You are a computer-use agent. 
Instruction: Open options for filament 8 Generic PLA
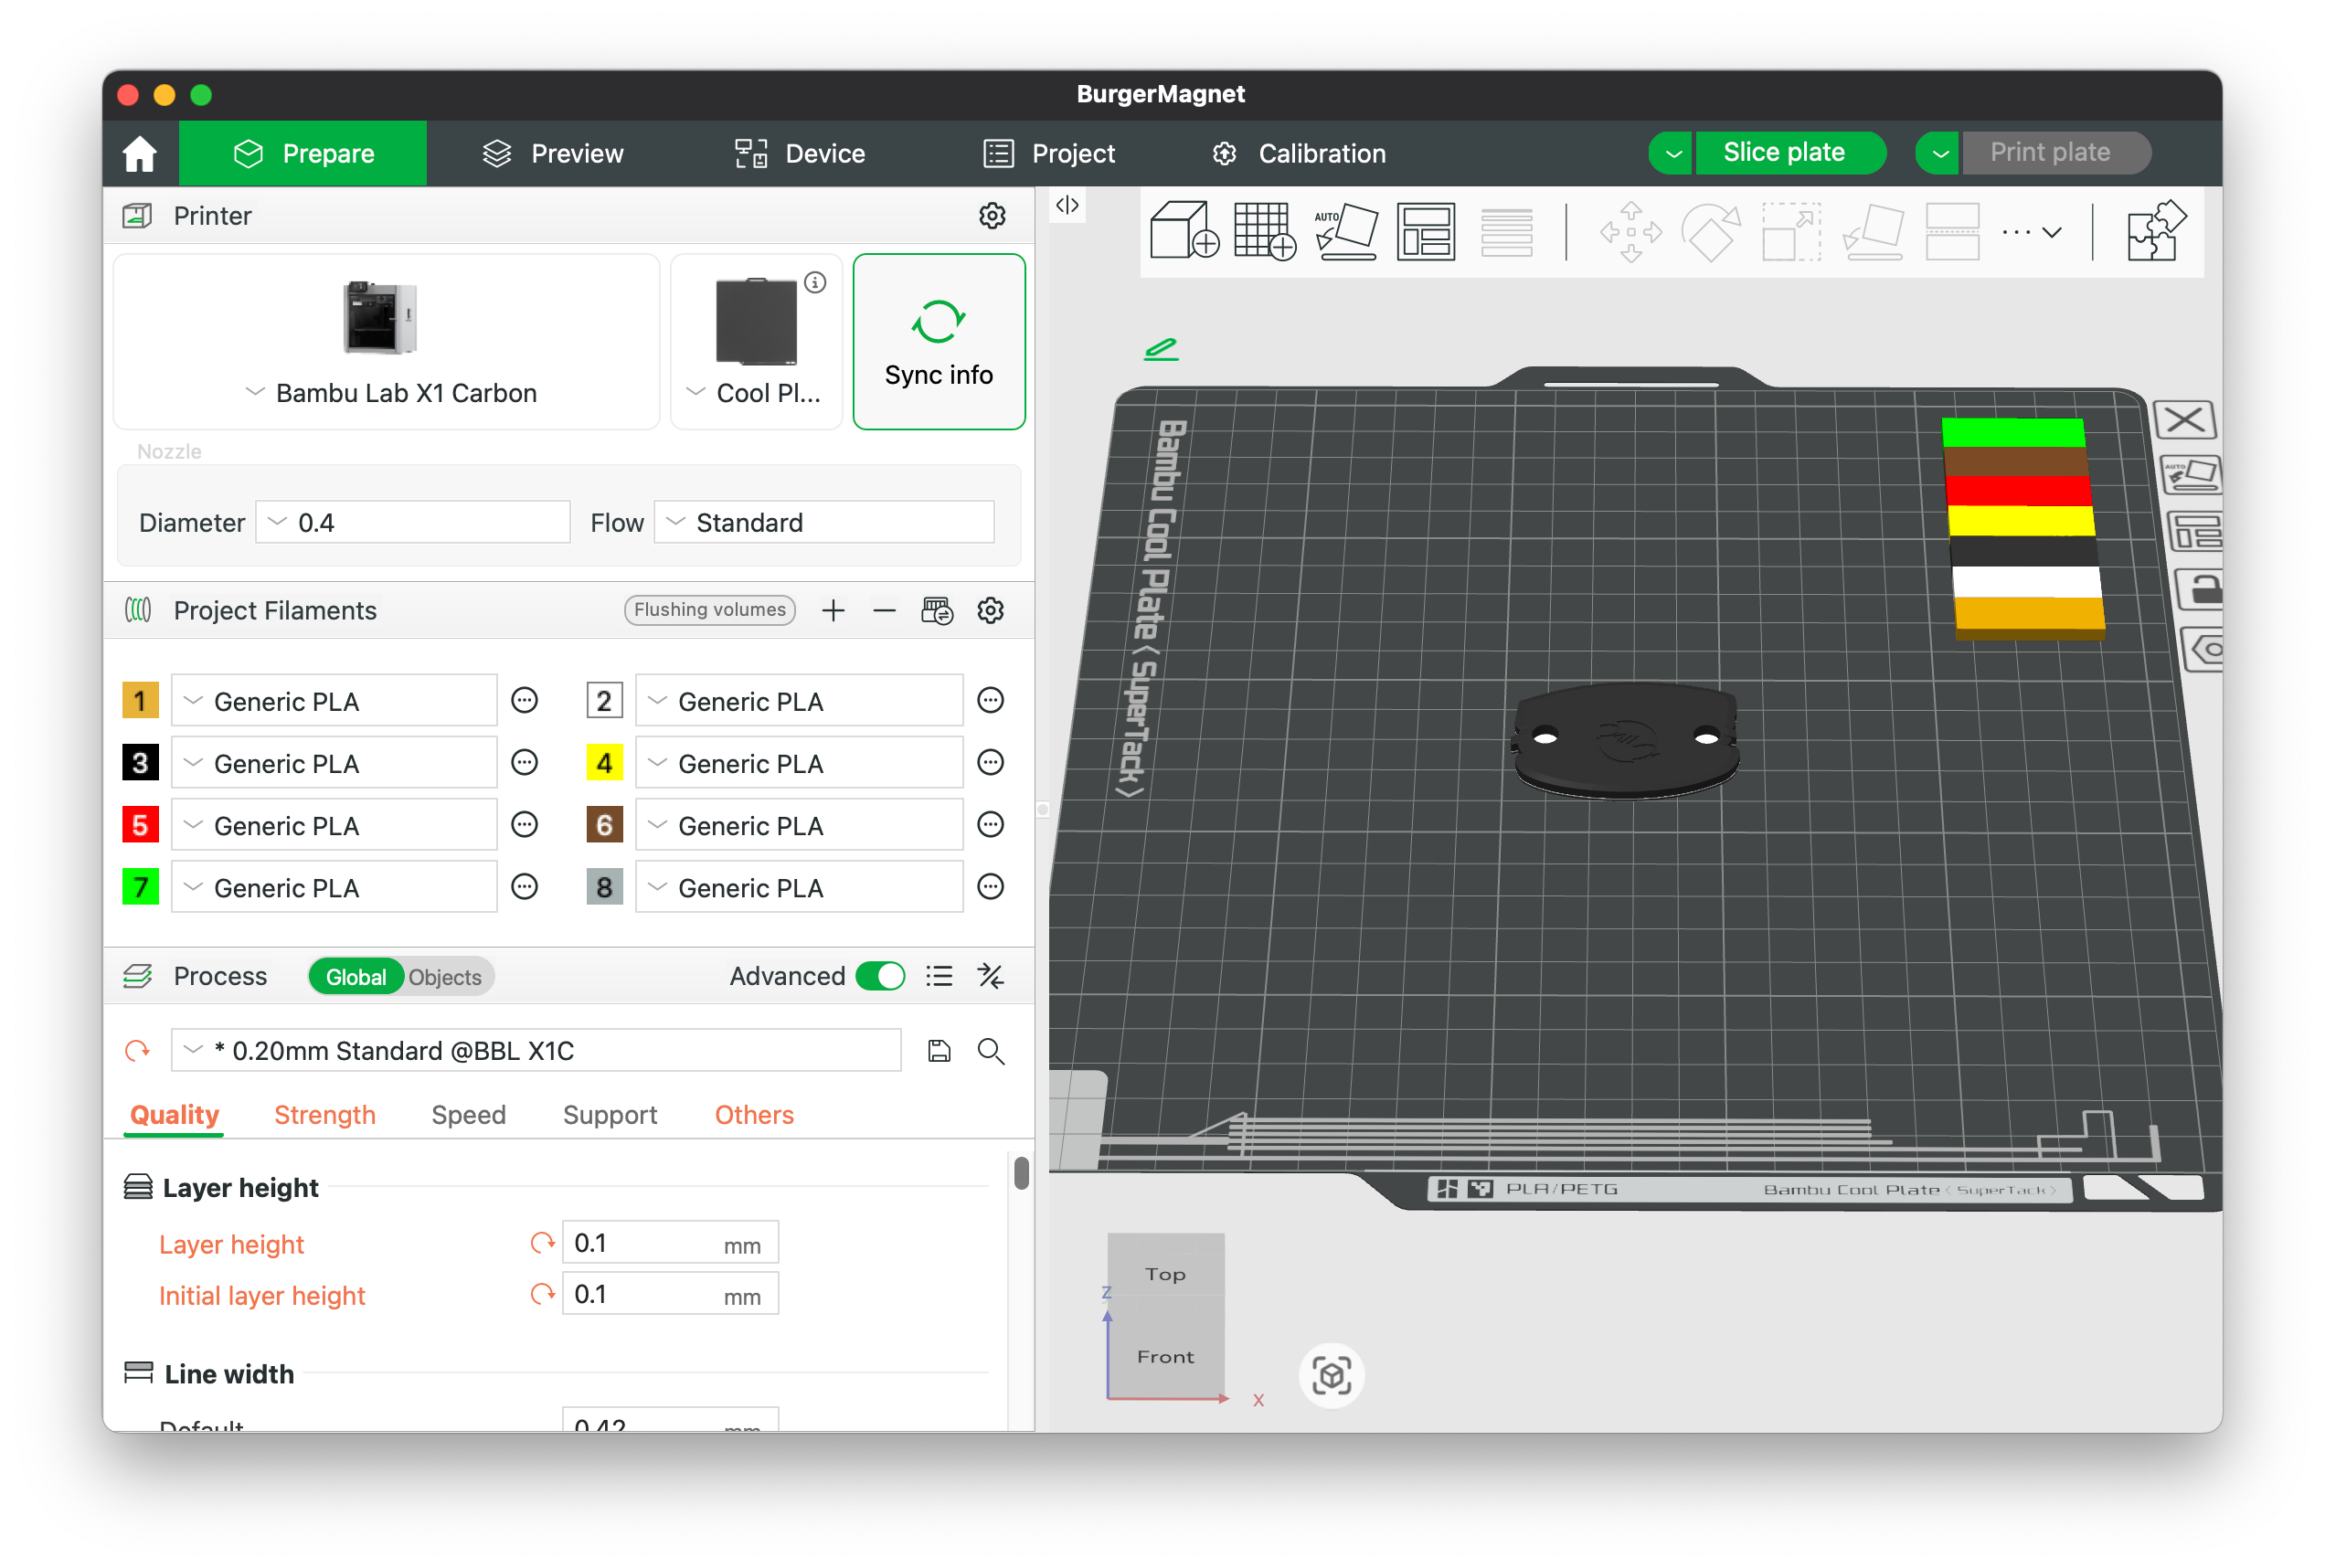990,886
